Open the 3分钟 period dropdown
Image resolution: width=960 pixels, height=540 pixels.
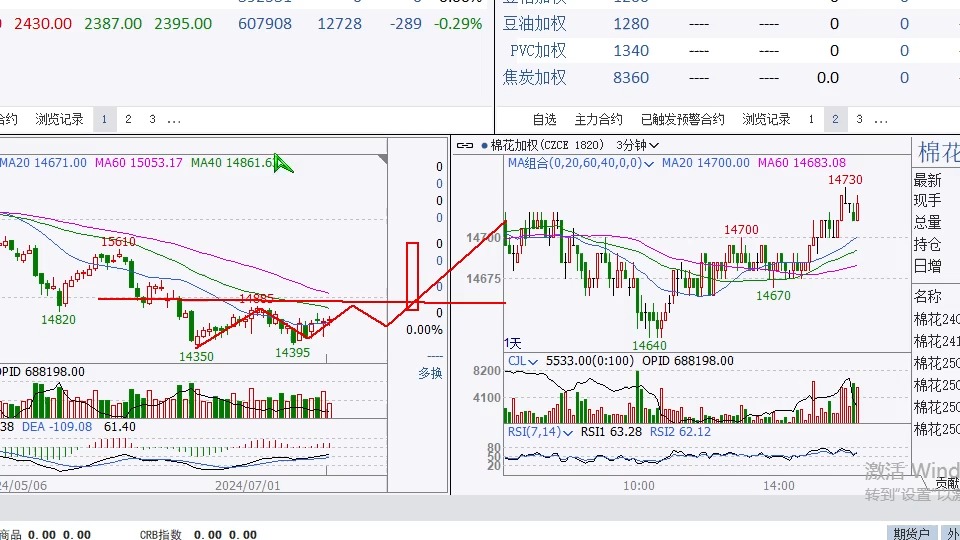click(637, 145)
